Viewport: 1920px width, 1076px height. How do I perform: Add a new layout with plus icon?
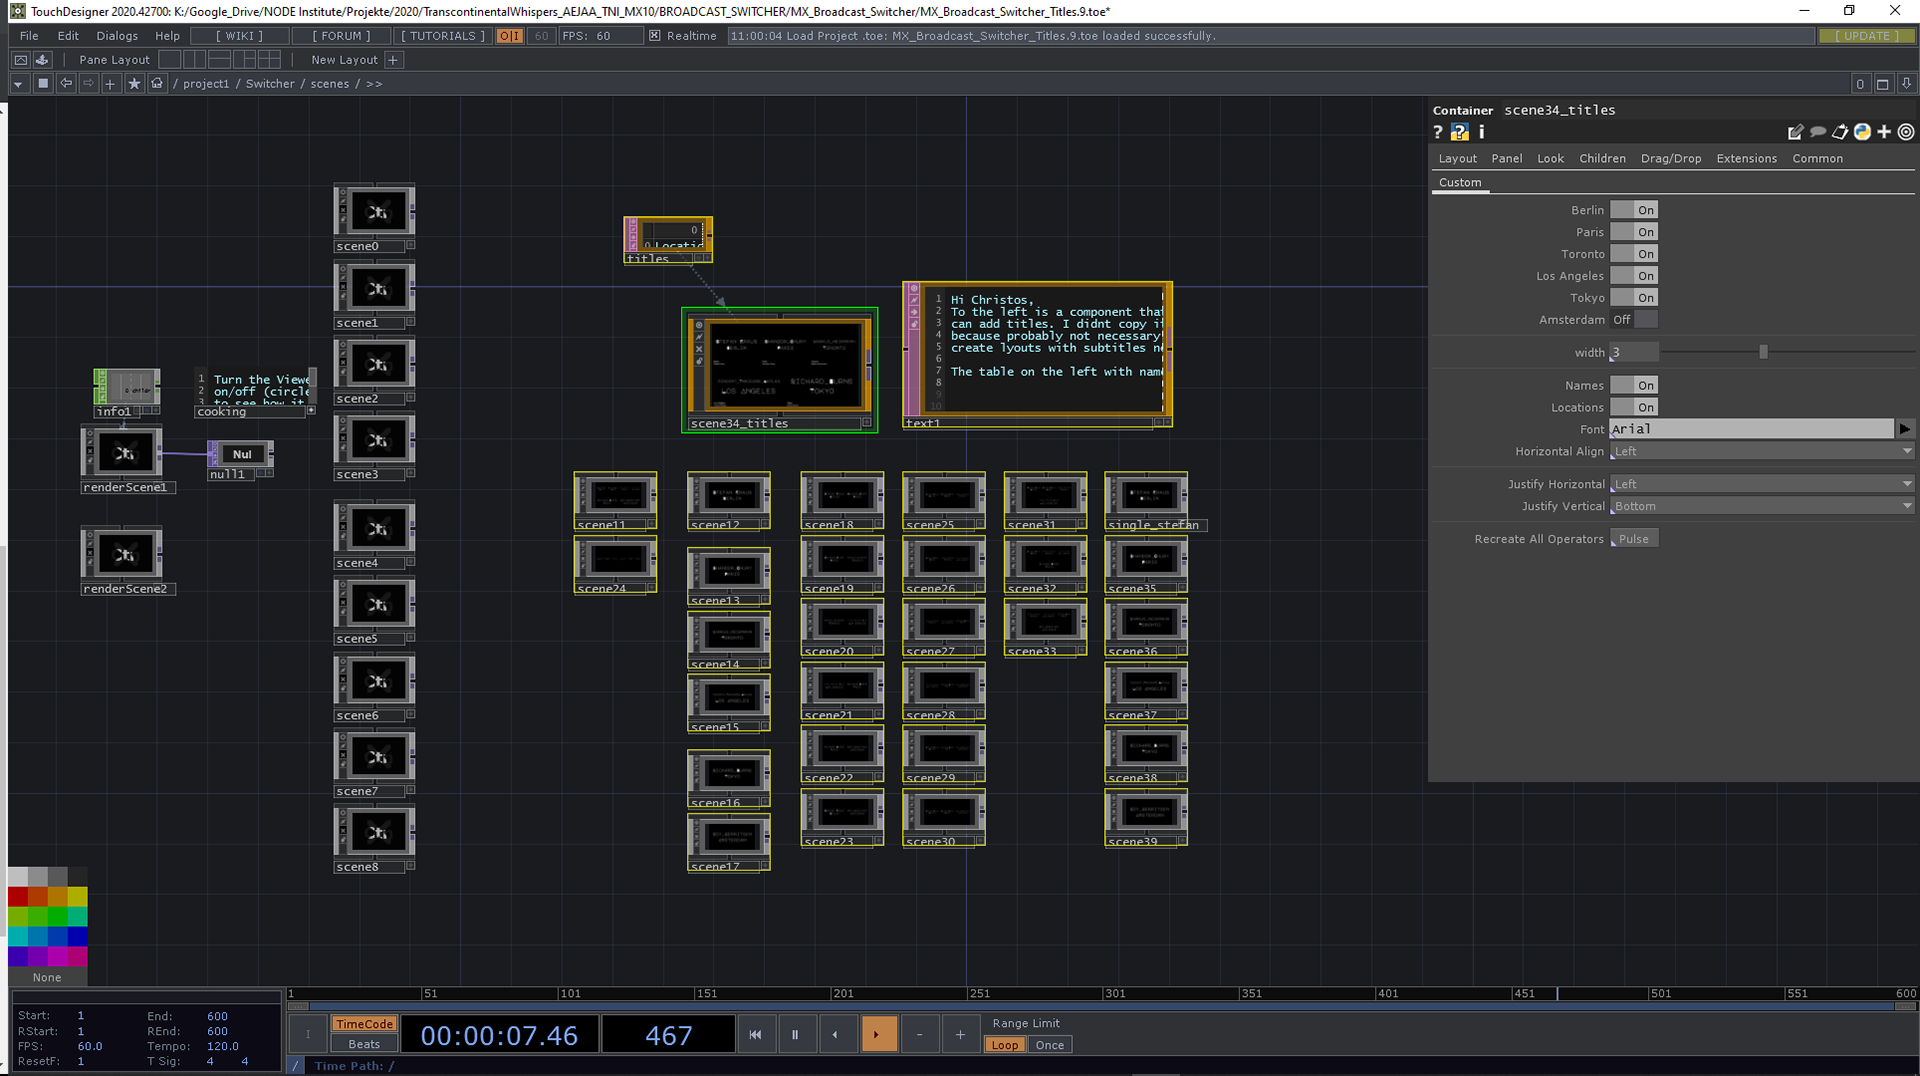tap(393, 60)
